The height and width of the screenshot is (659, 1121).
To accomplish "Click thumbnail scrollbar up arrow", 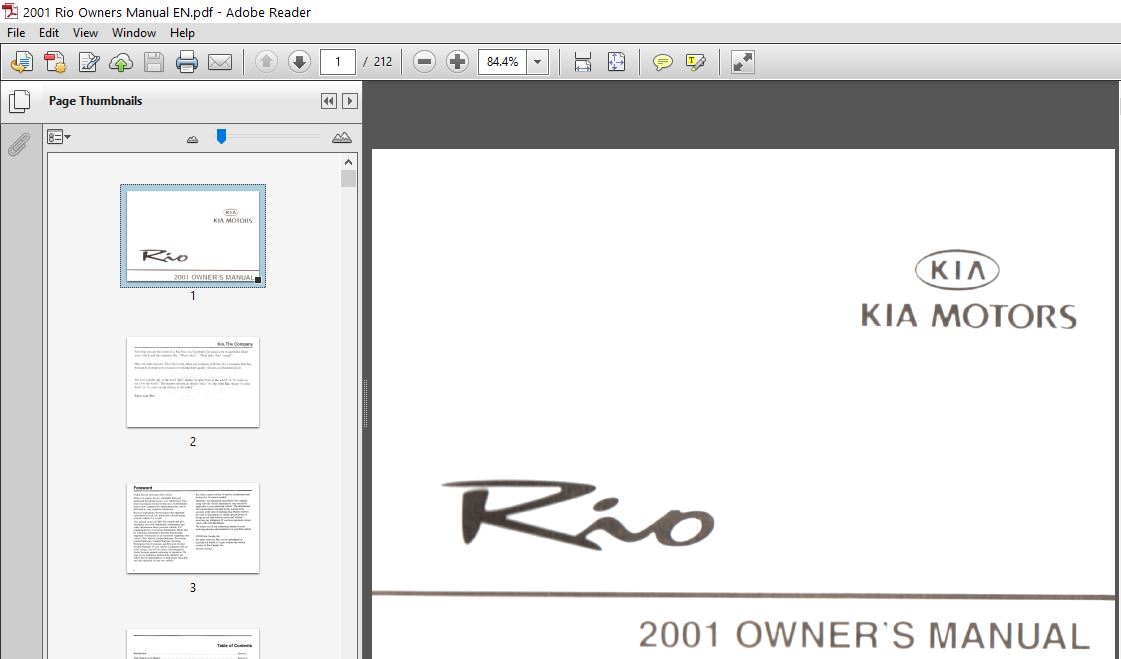I will (348, 162).
